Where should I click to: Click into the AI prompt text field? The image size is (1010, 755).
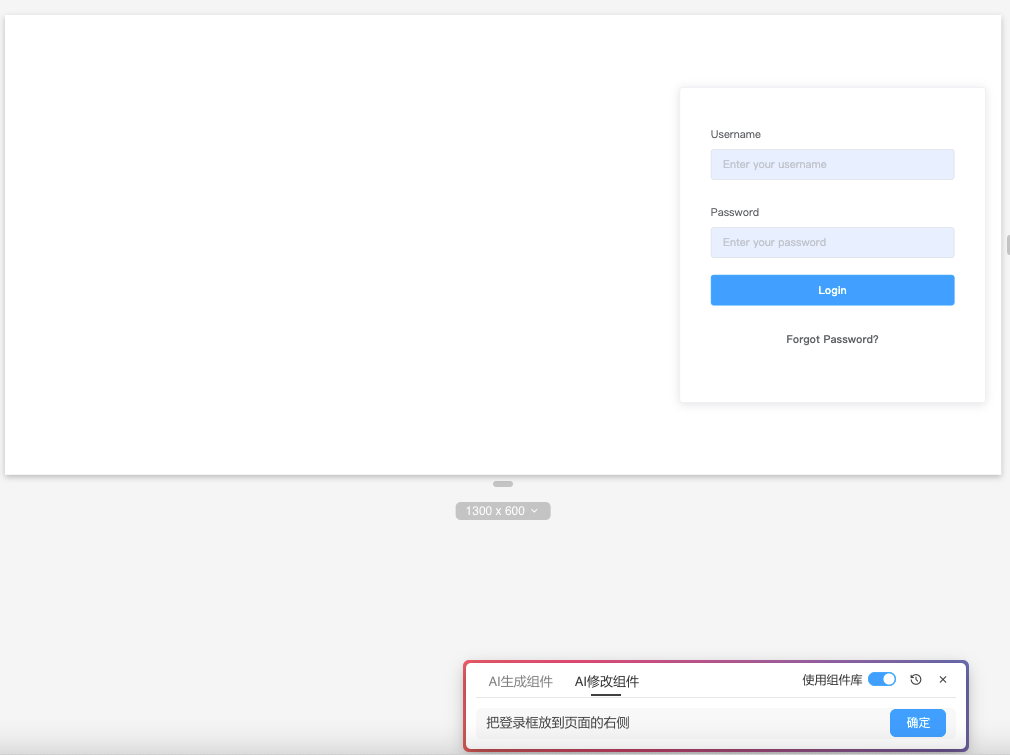[680, 723]
